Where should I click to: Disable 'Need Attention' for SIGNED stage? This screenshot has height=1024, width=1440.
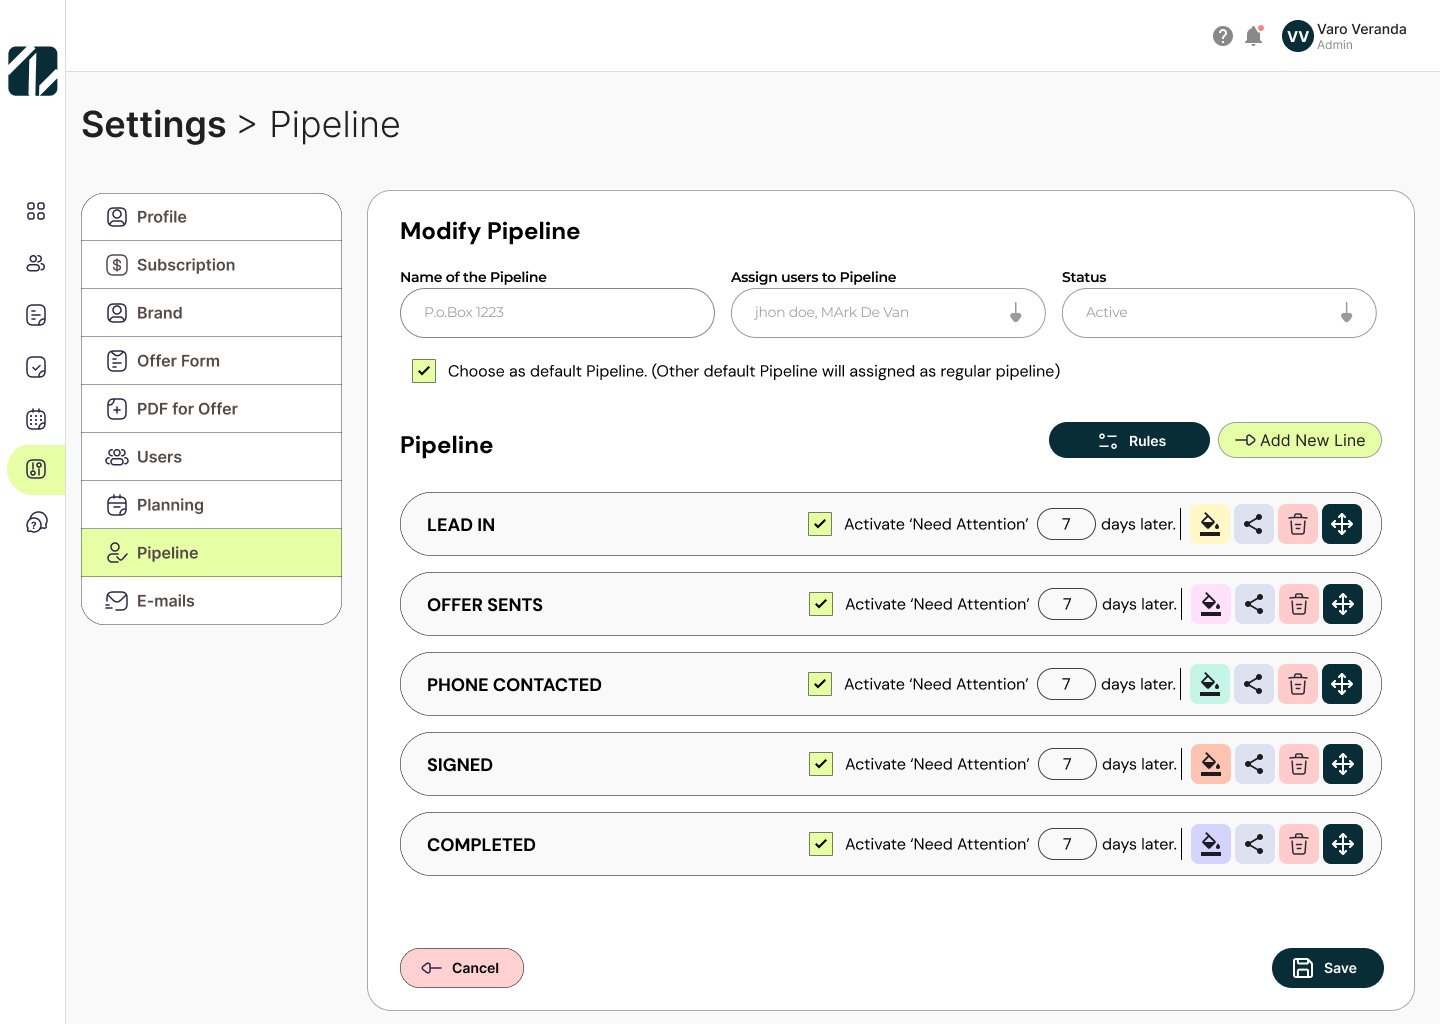pyautogui.click(x=821, y=764)
